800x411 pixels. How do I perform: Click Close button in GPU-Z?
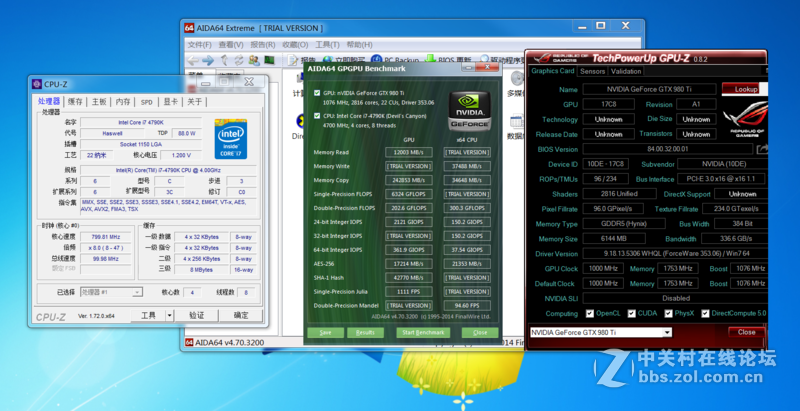click(746, 332)
